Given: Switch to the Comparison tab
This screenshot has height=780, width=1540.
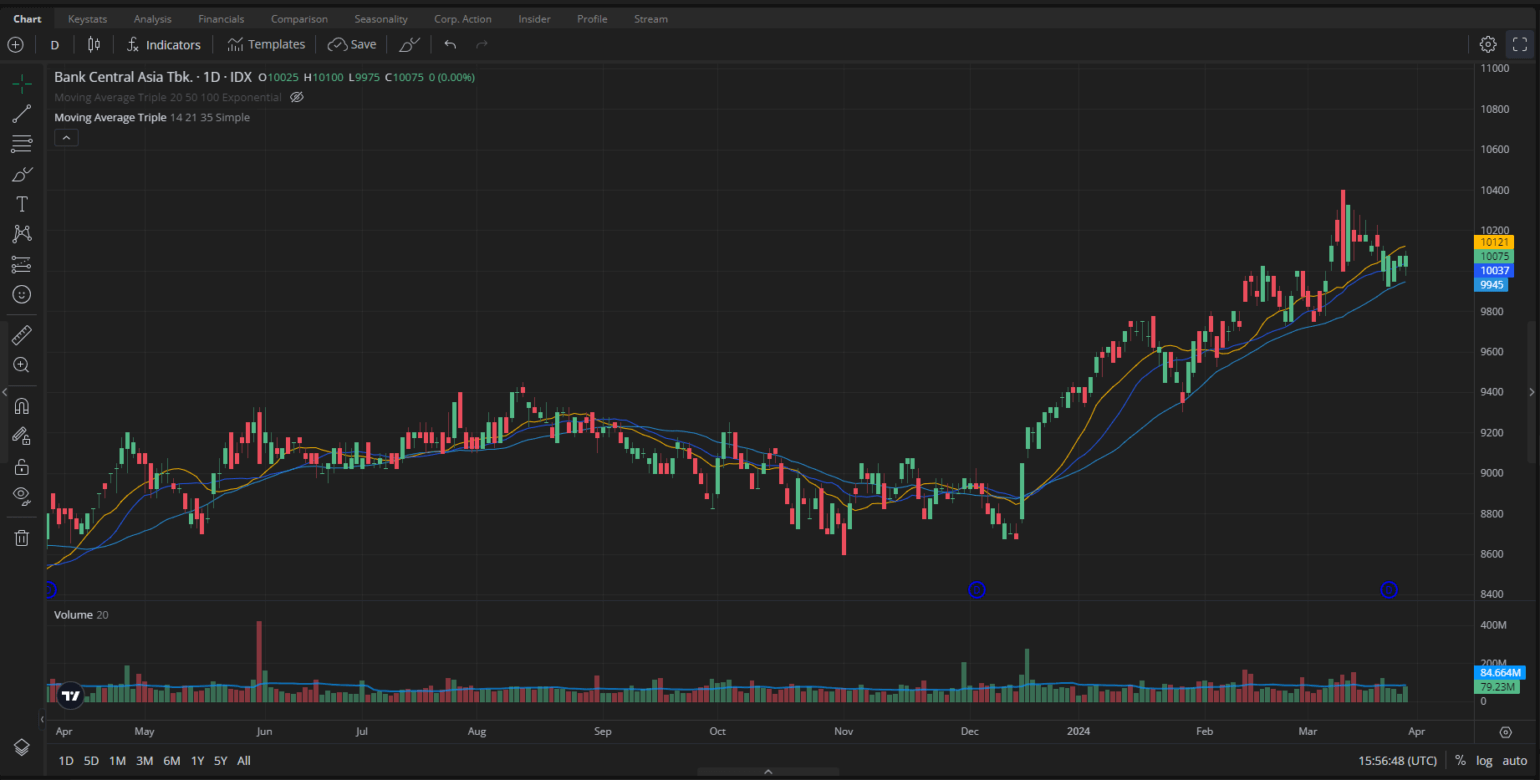Looking at the screenshot, I should click(299, 19).
